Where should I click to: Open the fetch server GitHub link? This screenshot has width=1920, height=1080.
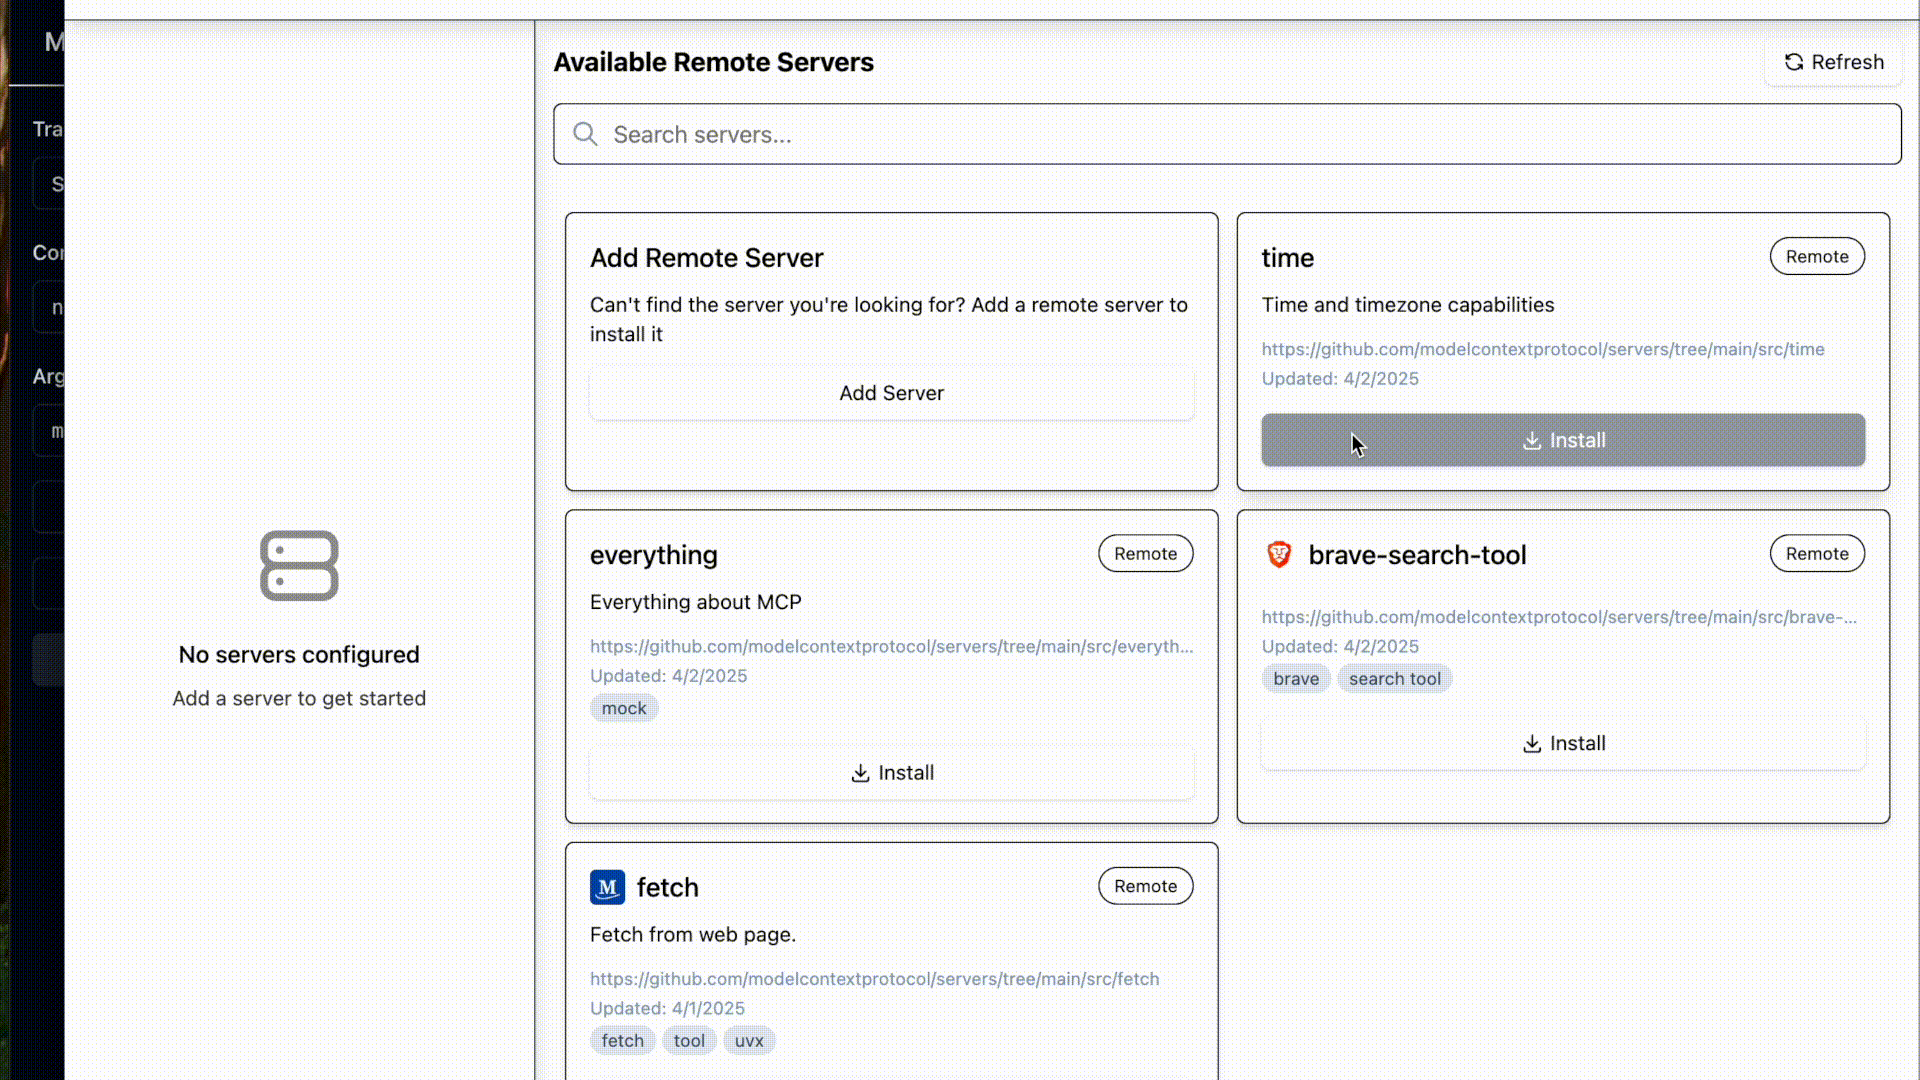click(x=874, y=979)
